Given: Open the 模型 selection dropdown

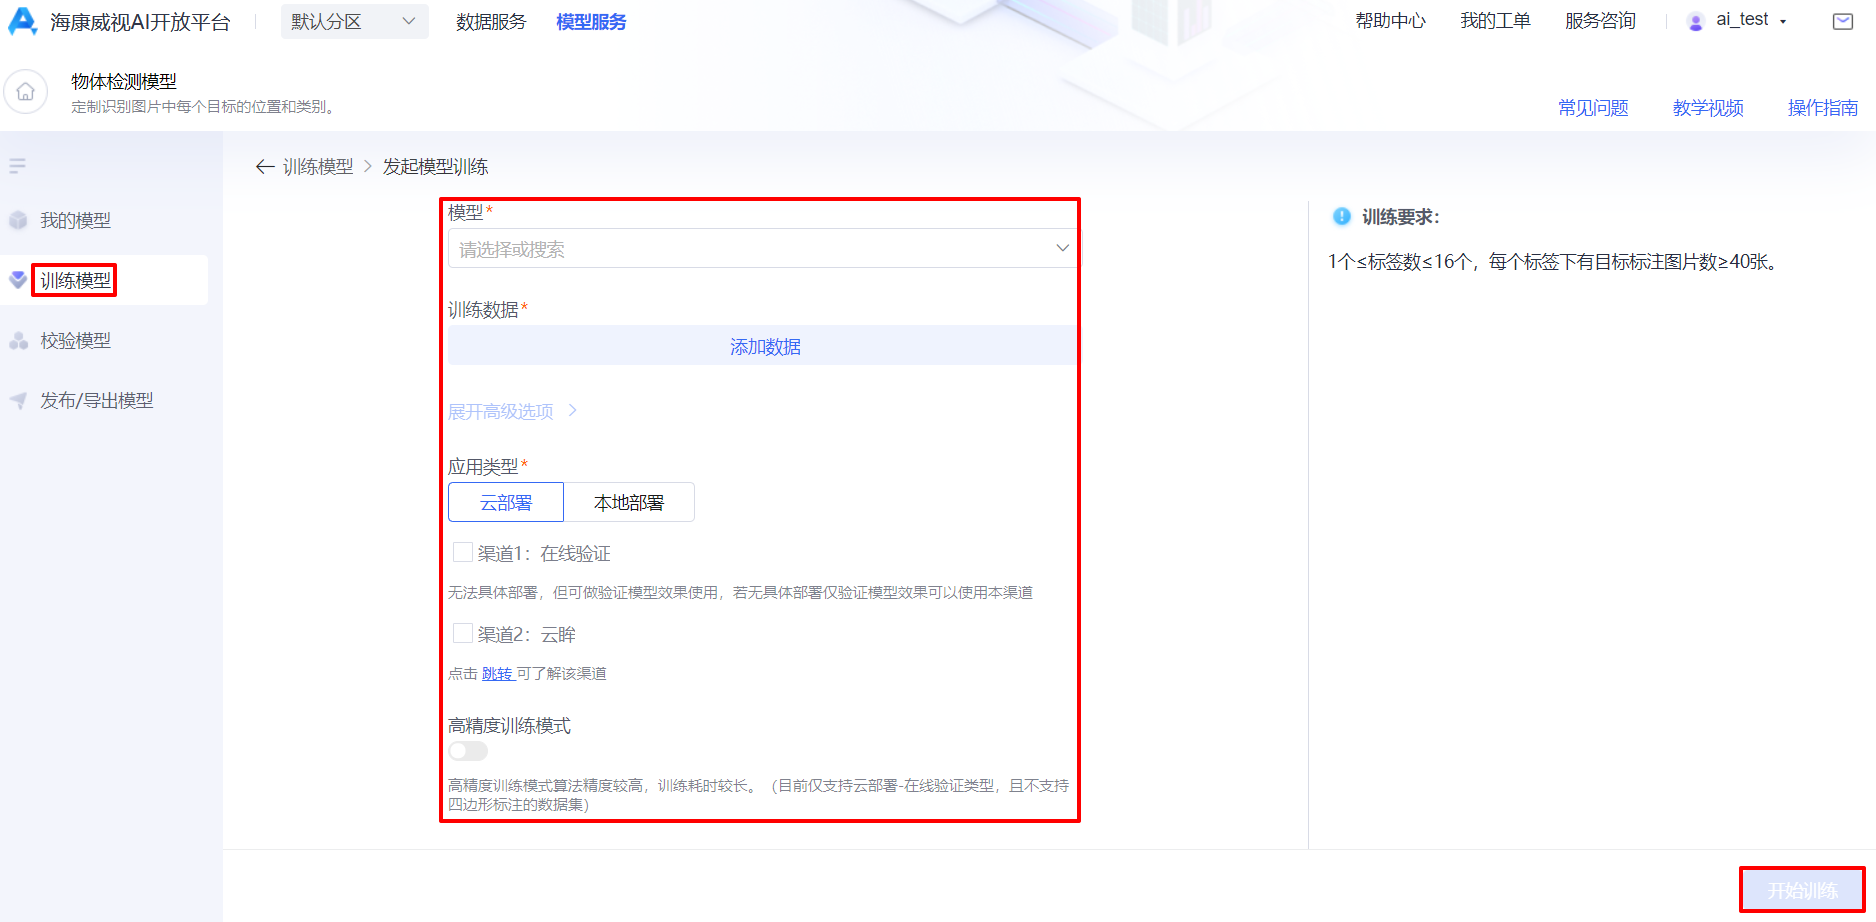Looking at the screenshot, I should pyautogui.click(x=761, y=248).
